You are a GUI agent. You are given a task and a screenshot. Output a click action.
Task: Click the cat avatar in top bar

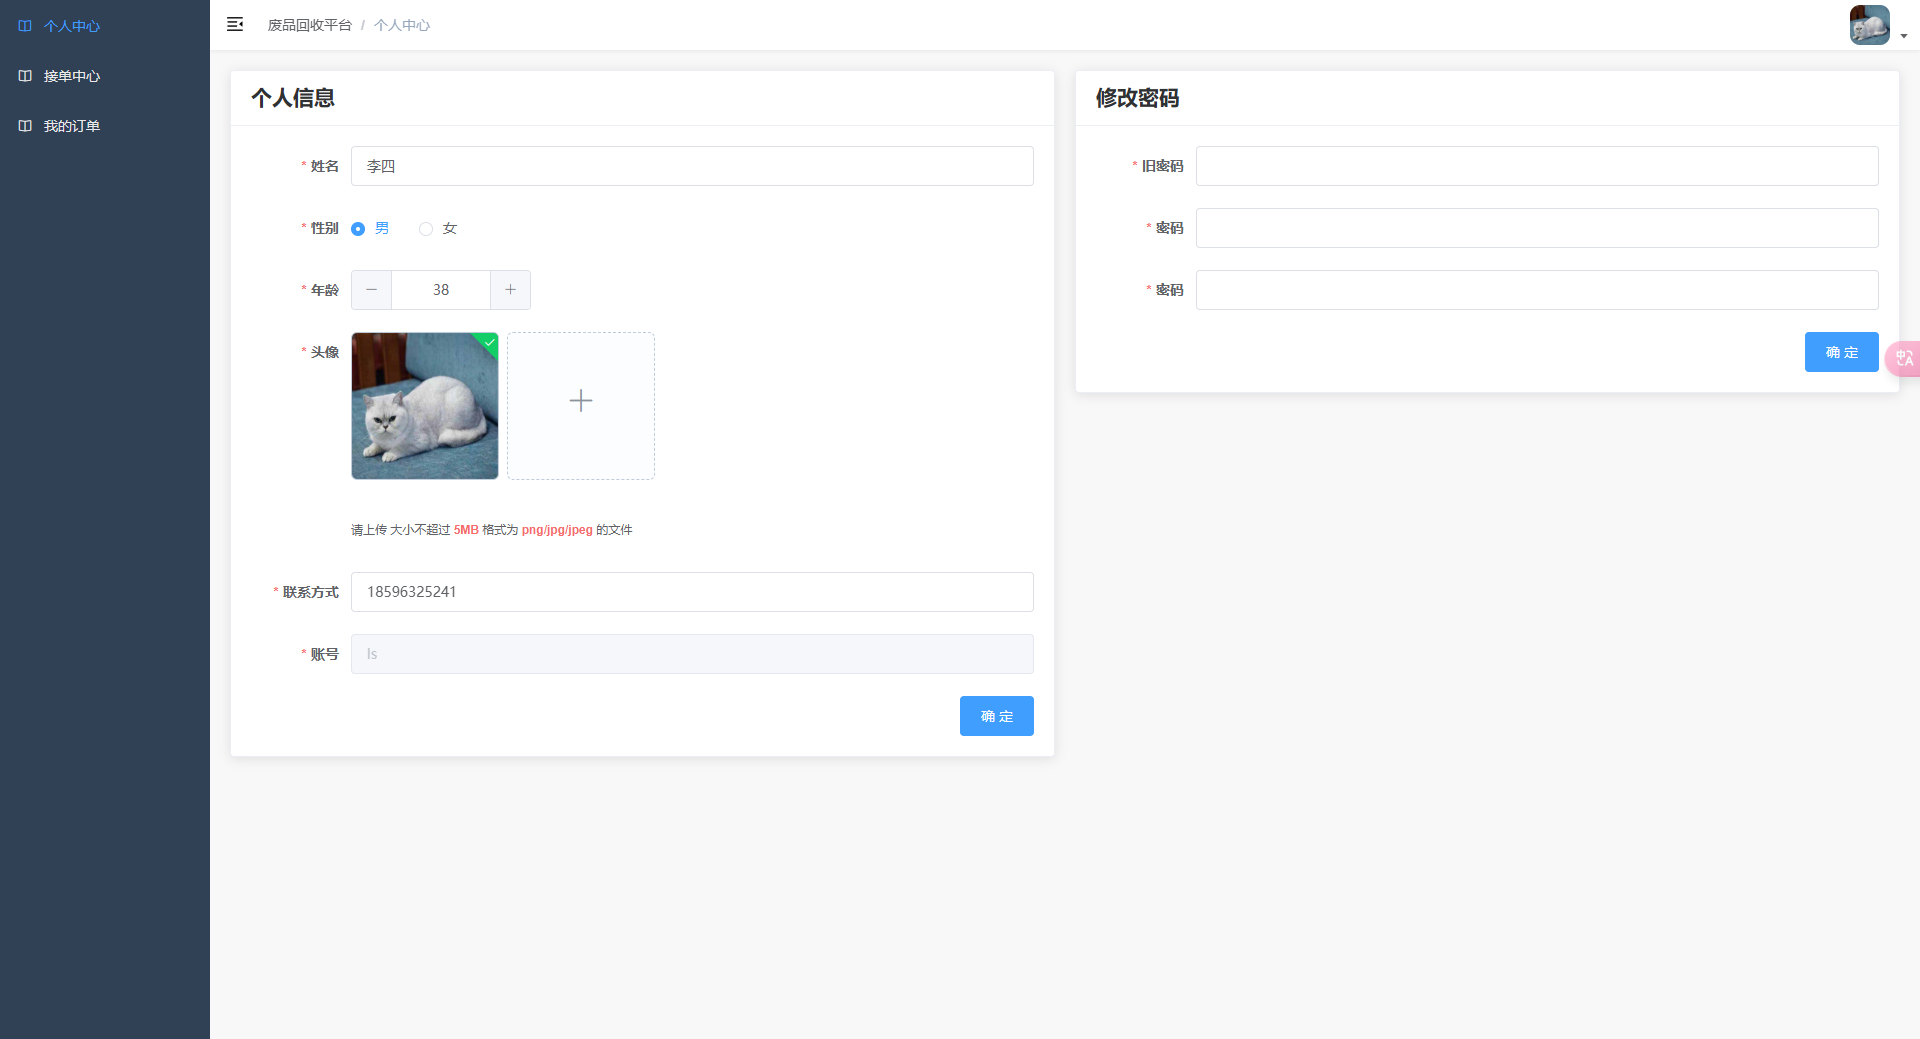pos(1869,25)
